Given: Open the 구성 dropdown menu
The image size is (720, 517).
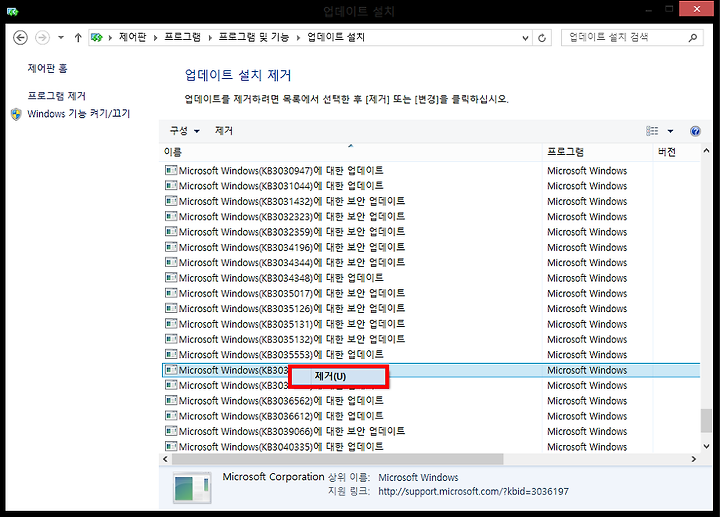Looking at the screenshot, I should pos(184,131).
